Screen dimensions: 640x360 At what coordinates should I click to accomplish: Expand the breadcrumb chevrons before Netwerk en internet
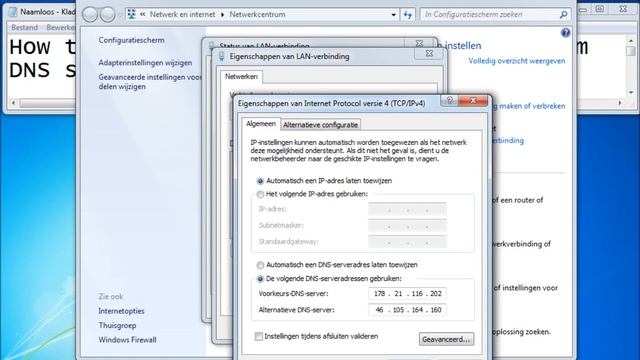pyautogui.click(x=142, y=14)
